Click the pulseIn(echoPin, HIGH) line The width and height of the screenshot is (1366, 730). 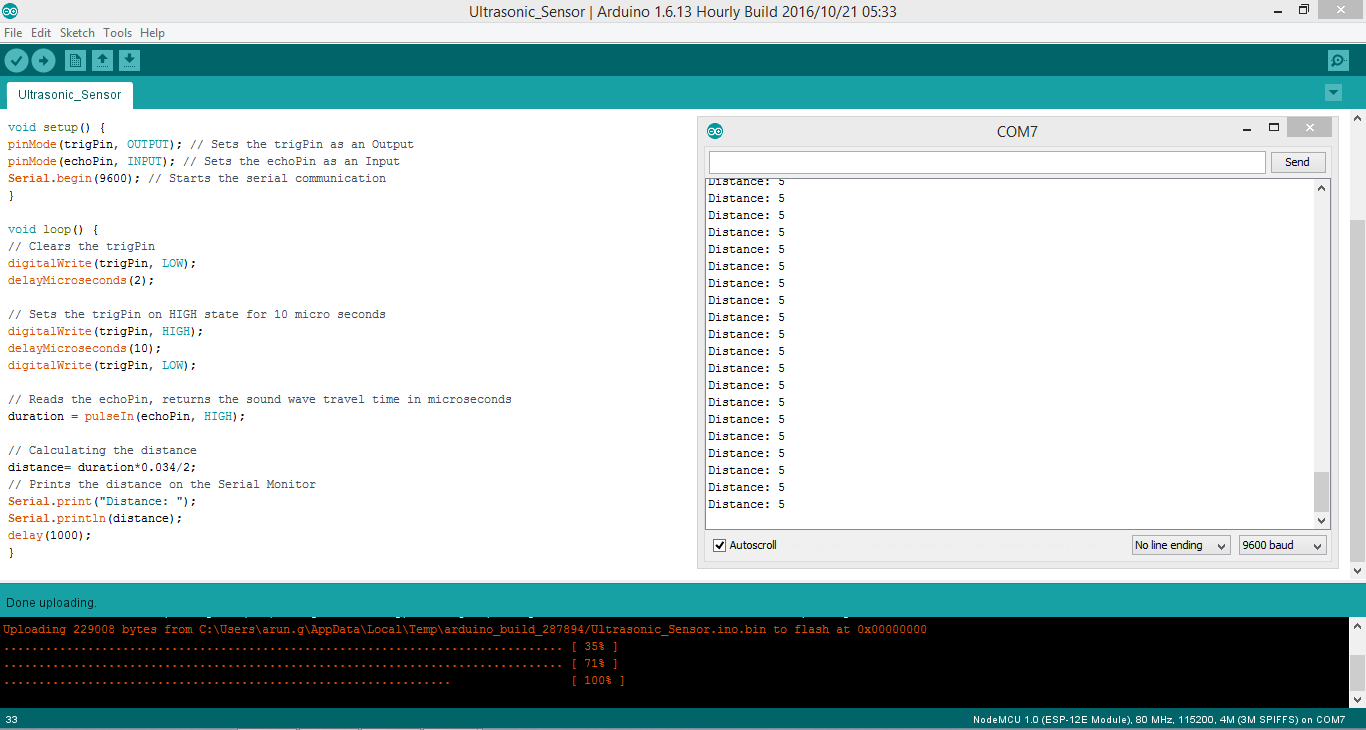click(126, 417)
